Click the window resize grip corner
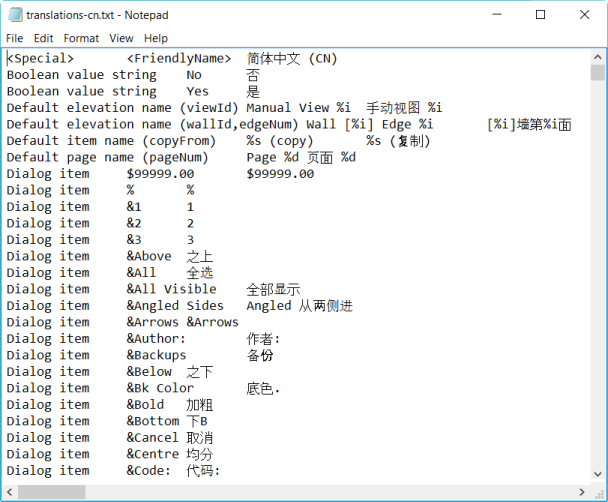The image size is (608, 502). click(x=599, y=493)
